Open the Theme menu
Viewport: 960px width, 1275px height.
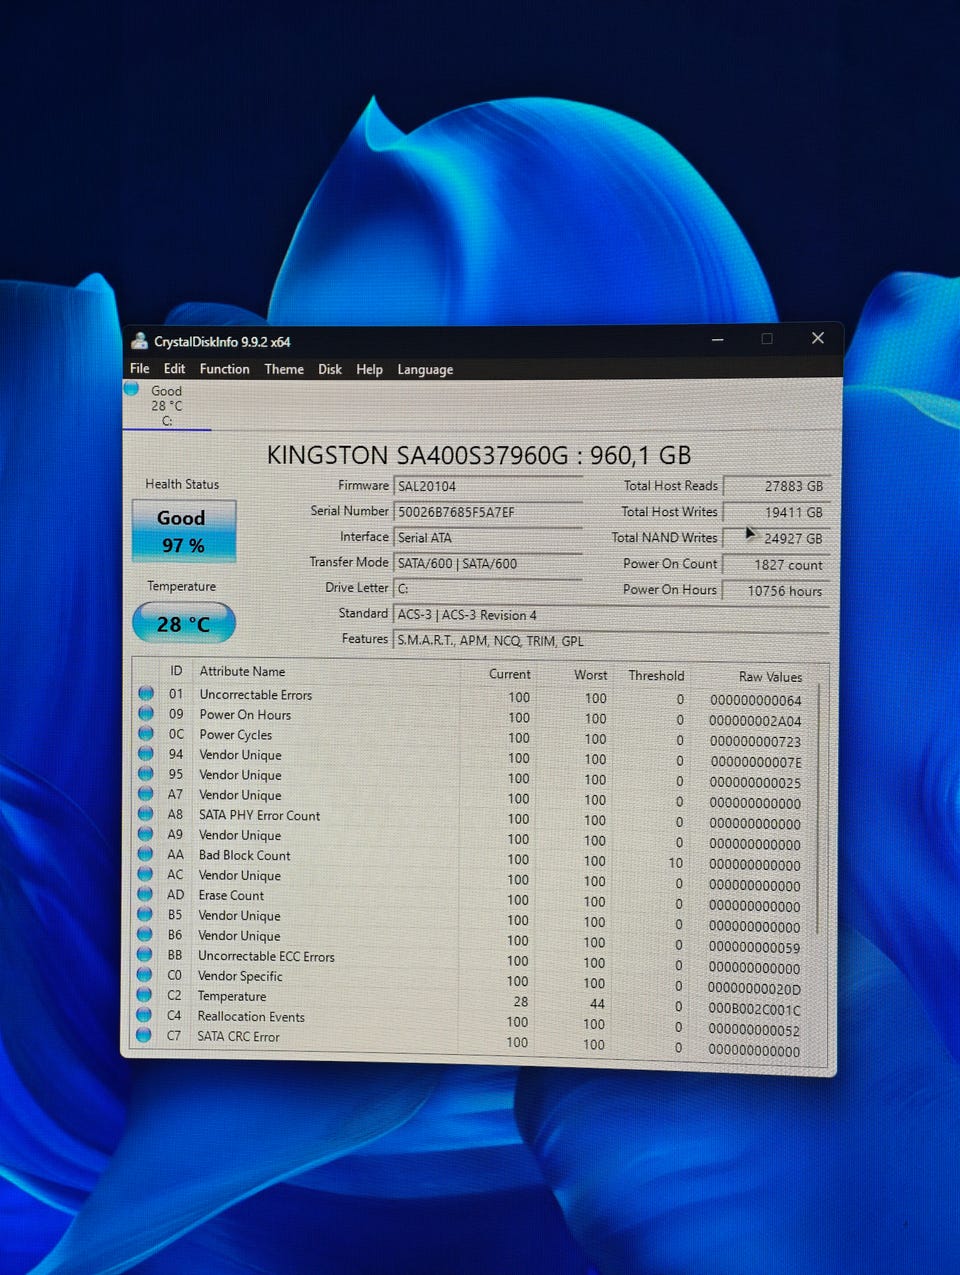point(284,369)
